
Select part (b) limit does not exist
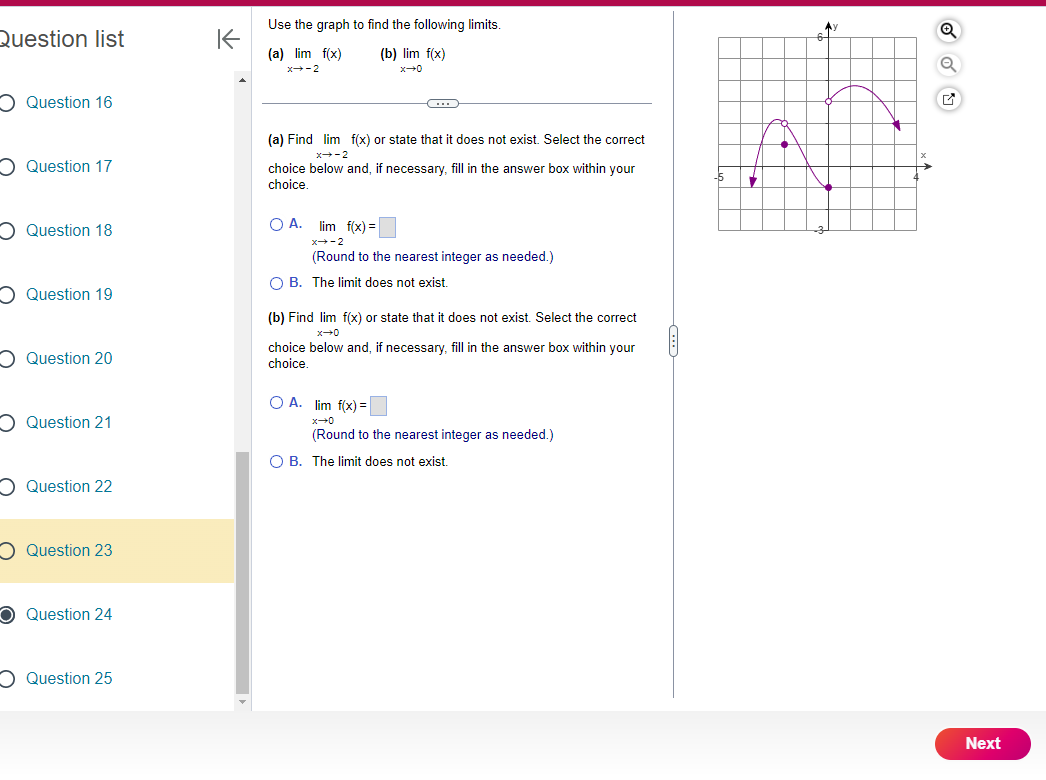276,462
